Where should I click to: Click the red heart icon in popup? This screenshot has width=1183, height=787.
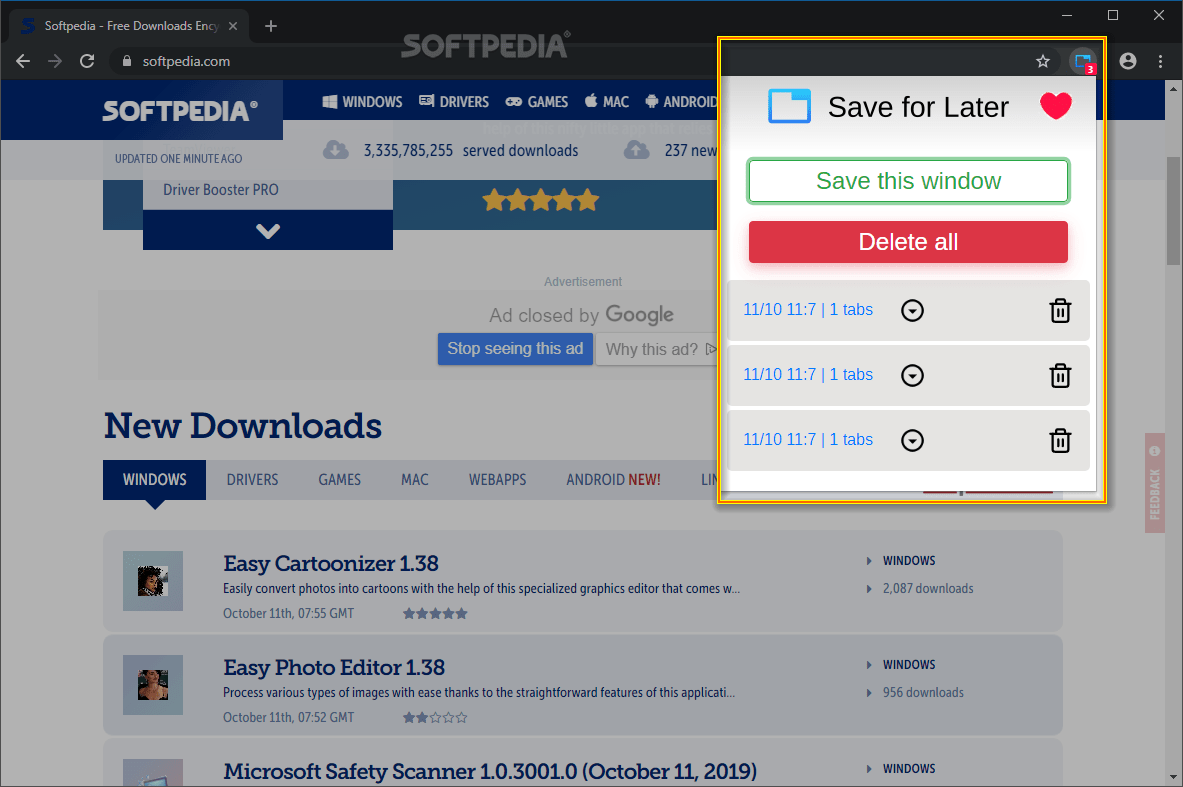coord(1055,106)
